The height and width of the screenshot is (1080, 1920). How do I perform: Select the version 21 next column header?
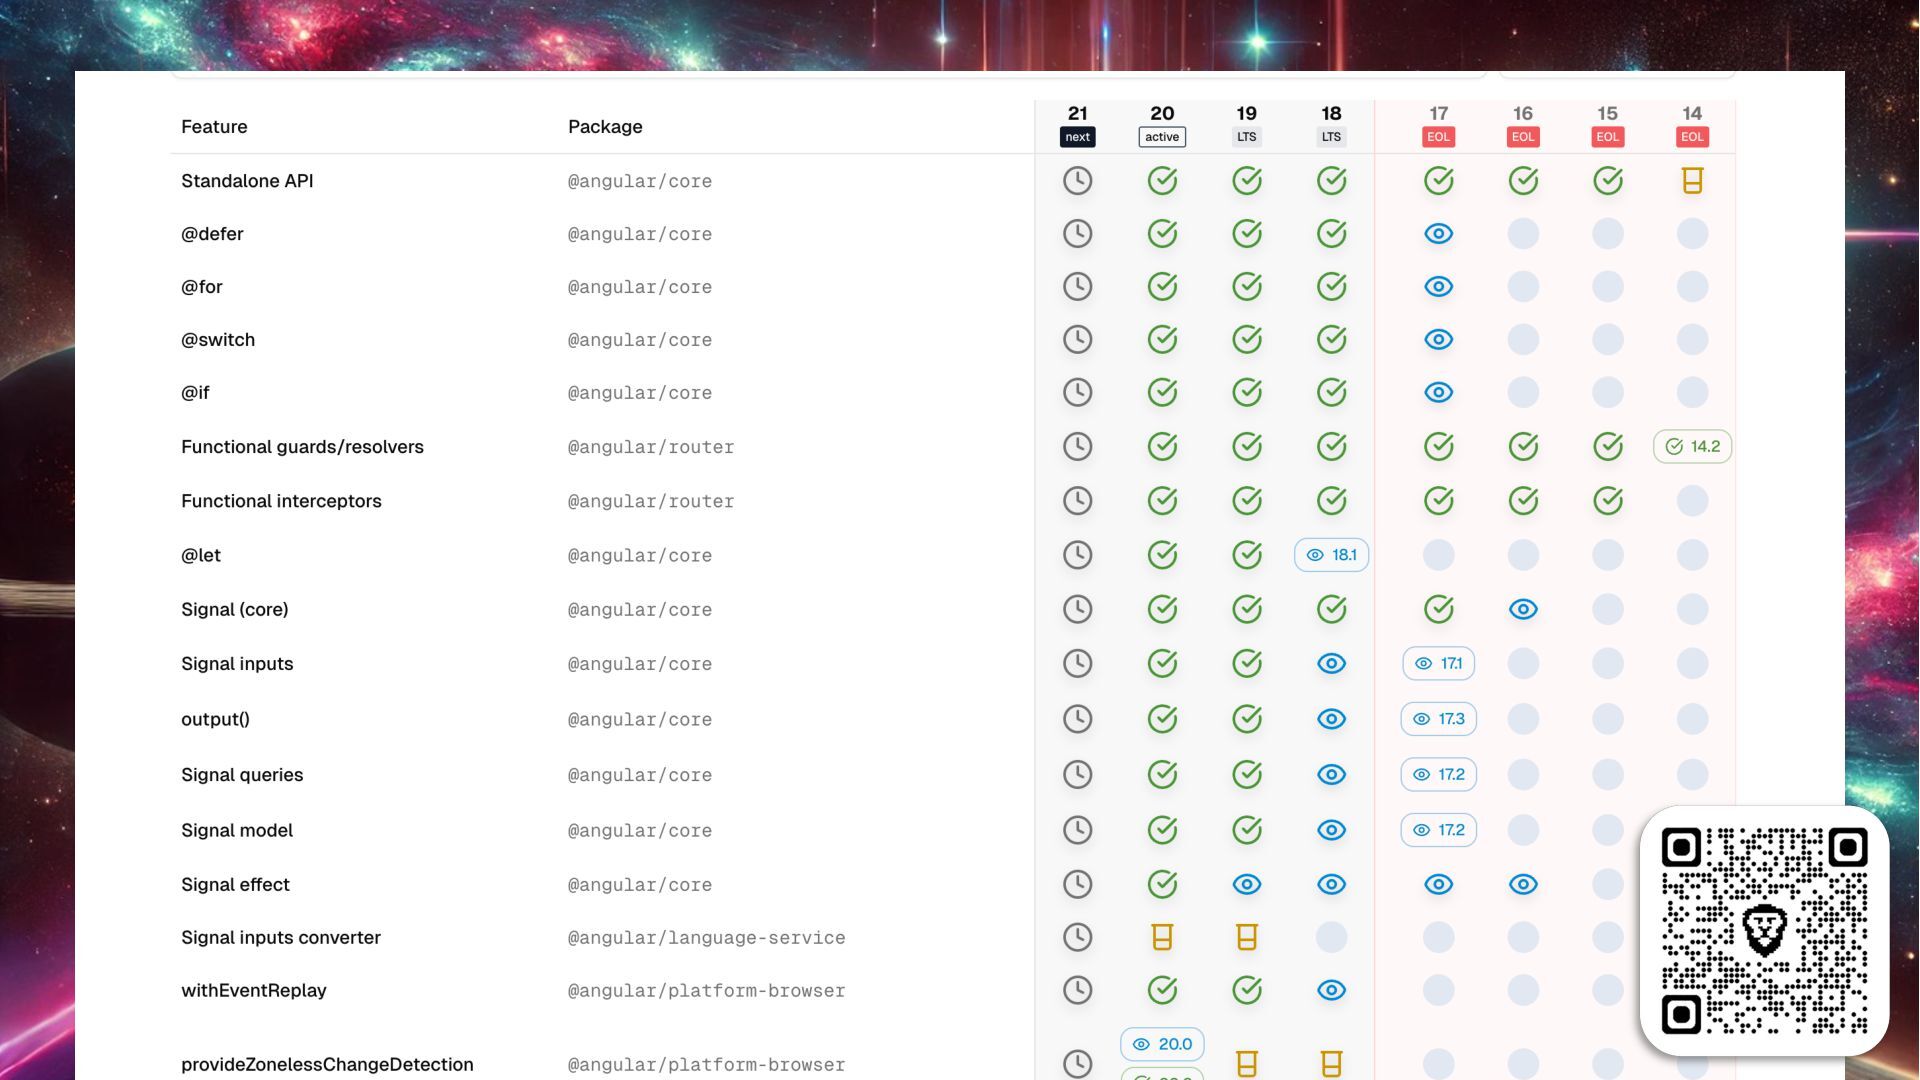[1077, 125]
